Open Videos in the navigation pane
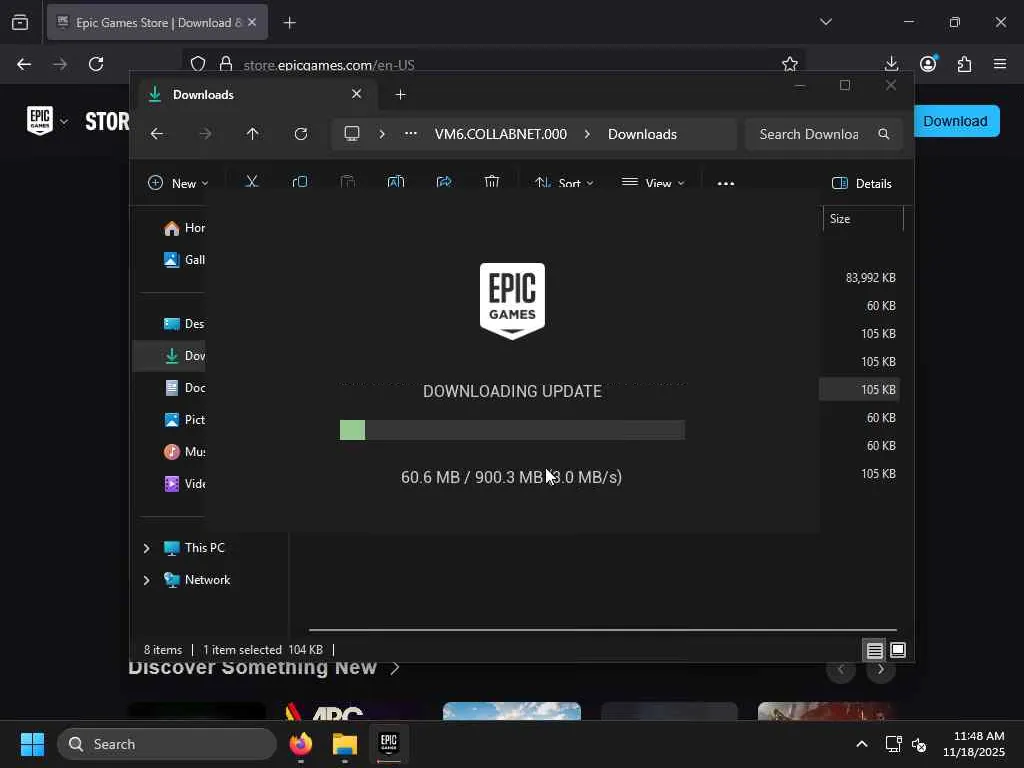1024x768 pixels. pyautogui.click(x=184, y=484)
